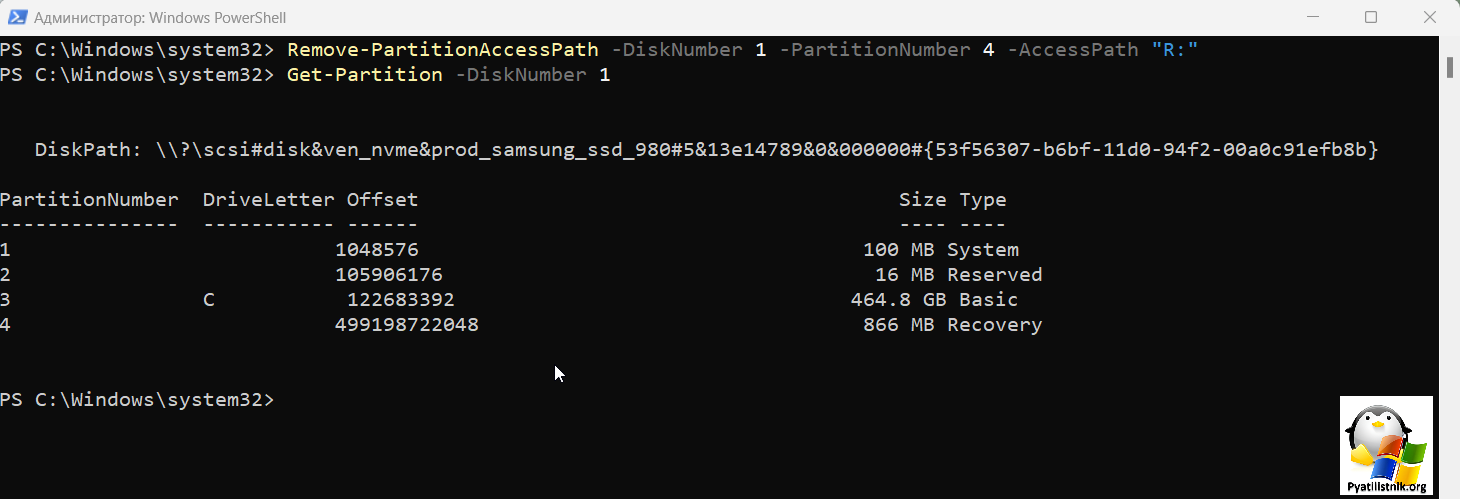Click the PartitionNumber column header
Image resolution: width=1460 pixels, height=499 pixels.
[89, 200]
